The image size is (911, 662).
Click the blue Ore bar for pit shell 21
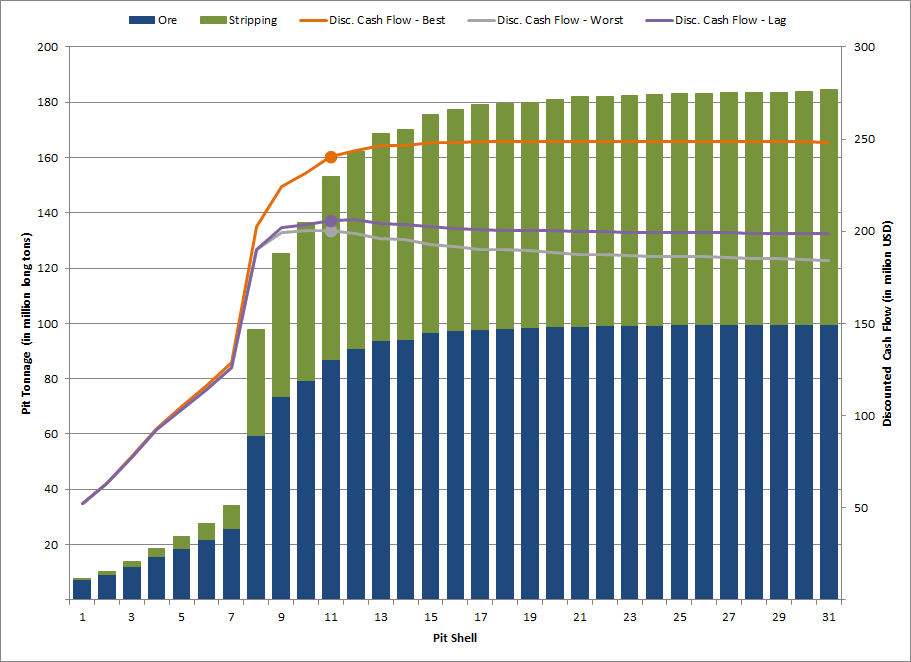(580, 463)
